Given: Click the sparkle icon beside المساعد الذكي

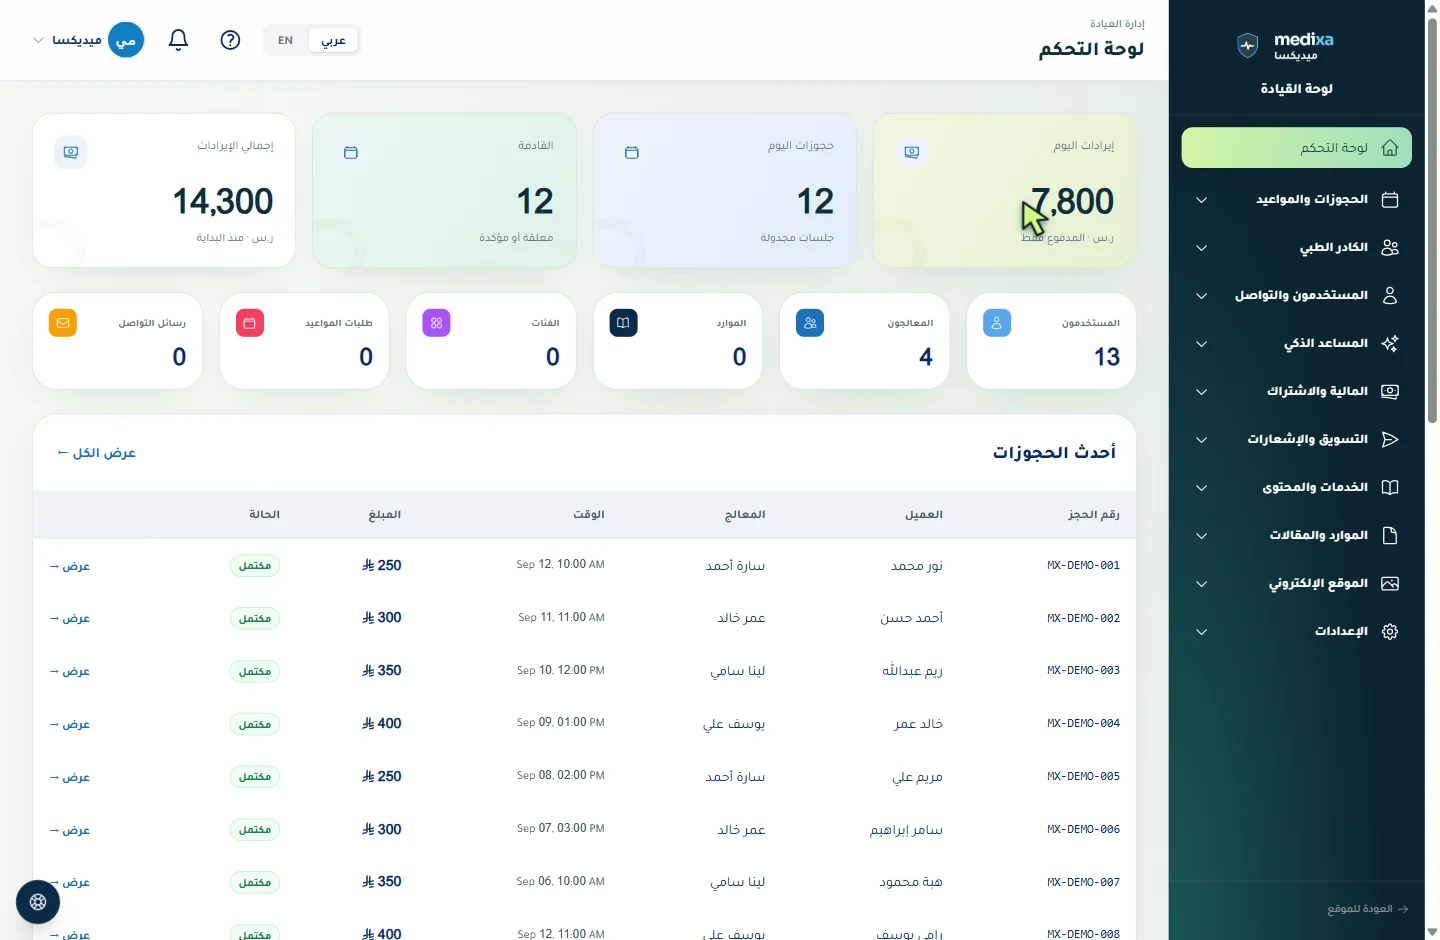Looking at the screenshot, I should click(1390, 344).
